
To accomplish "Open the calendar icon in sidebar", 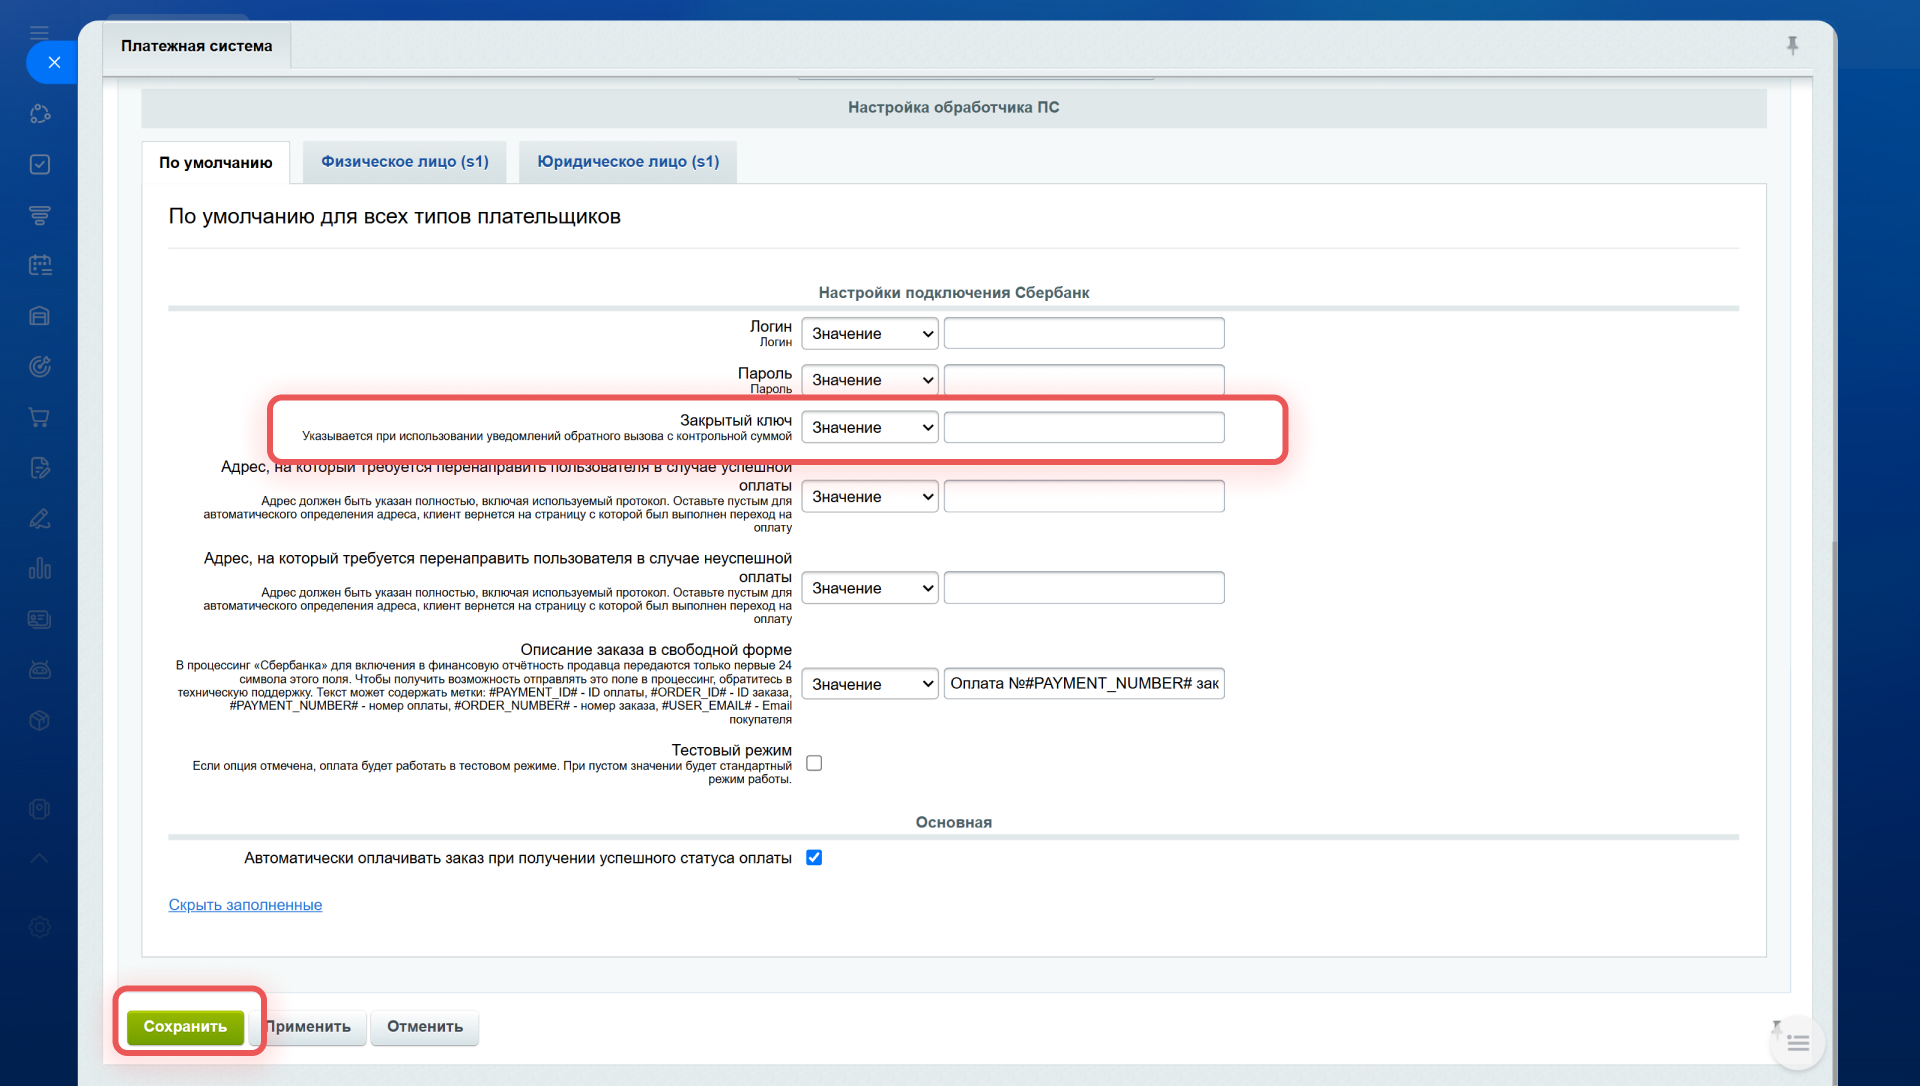I will tap(40, 265).
